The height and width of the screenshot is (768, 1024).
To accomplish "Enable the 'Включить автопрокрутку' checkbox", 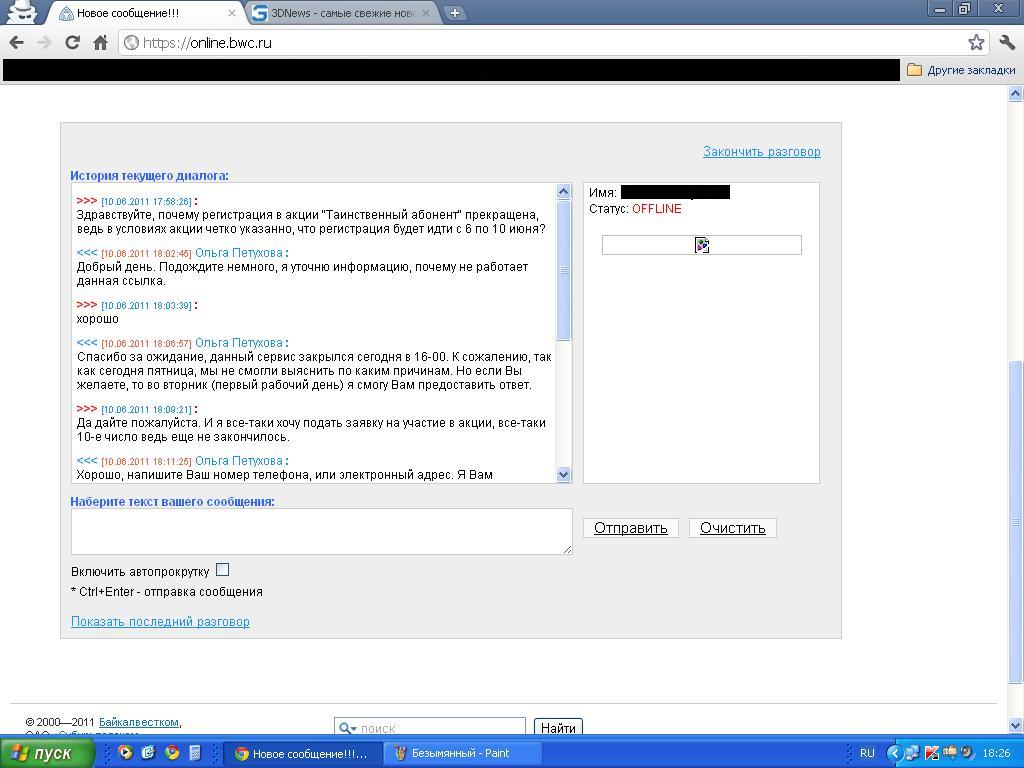I will 222,570.
